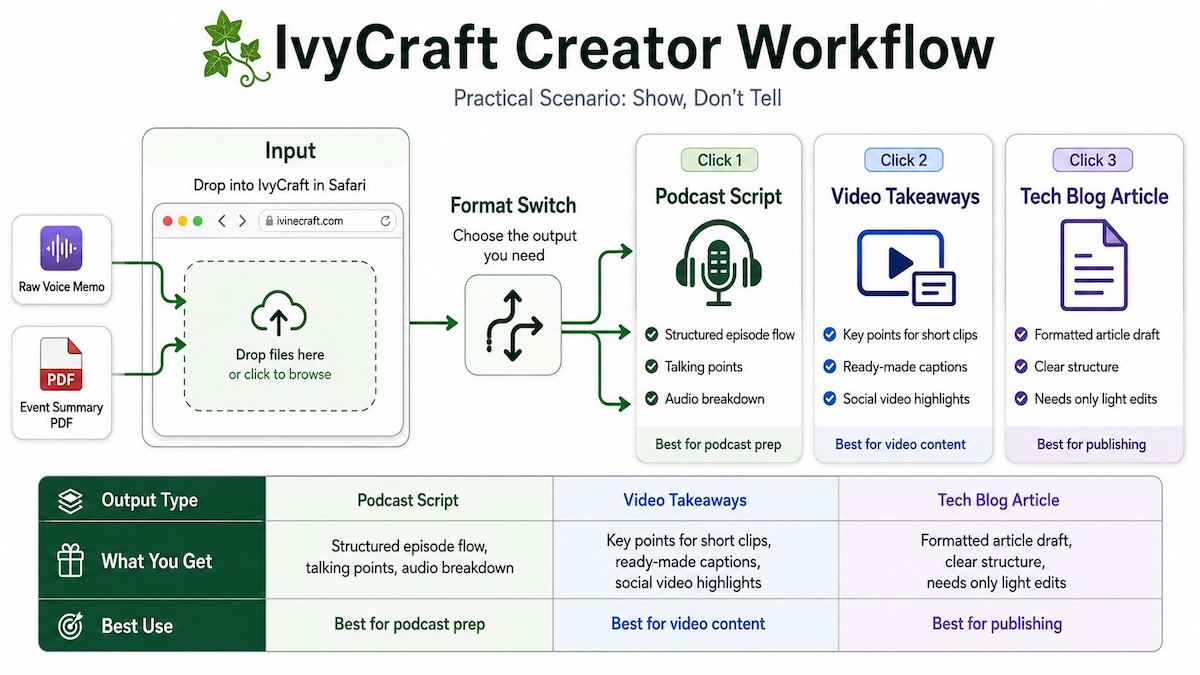
Task: Click the Tech Blog document icon
Action: coord(1093,265)
